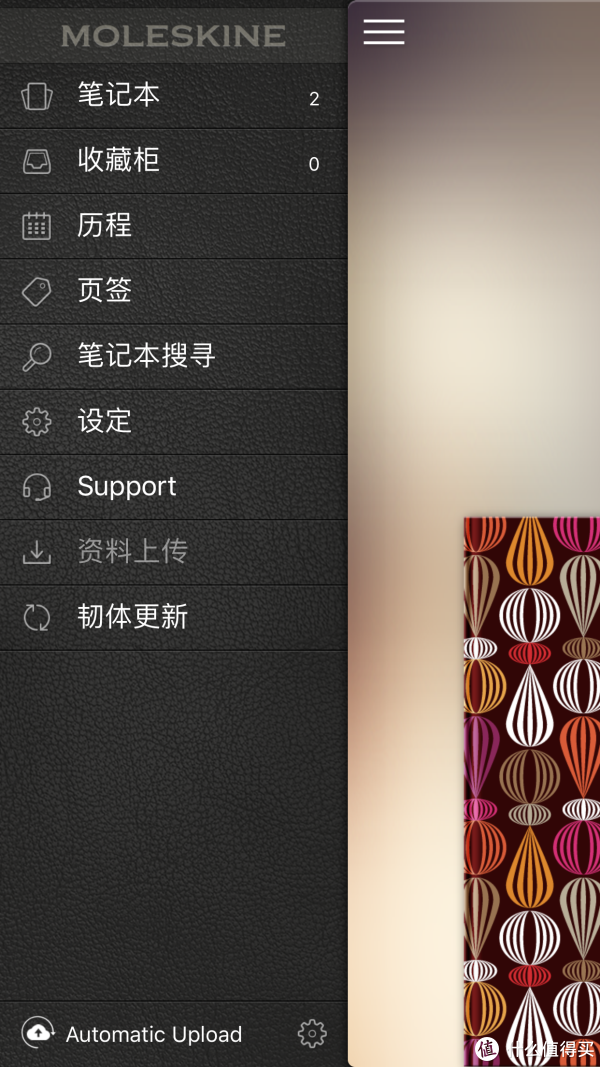600x1067 pixels.
Task: Click the tag icon beside 页签
Action: coord(37,291)
